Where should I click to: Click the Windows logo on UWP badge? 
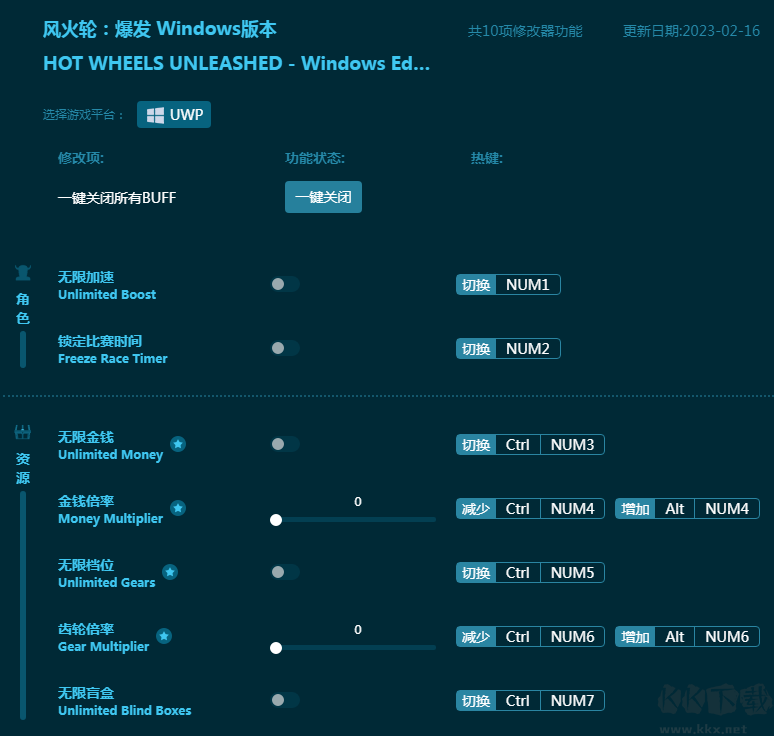click(155, 115)
